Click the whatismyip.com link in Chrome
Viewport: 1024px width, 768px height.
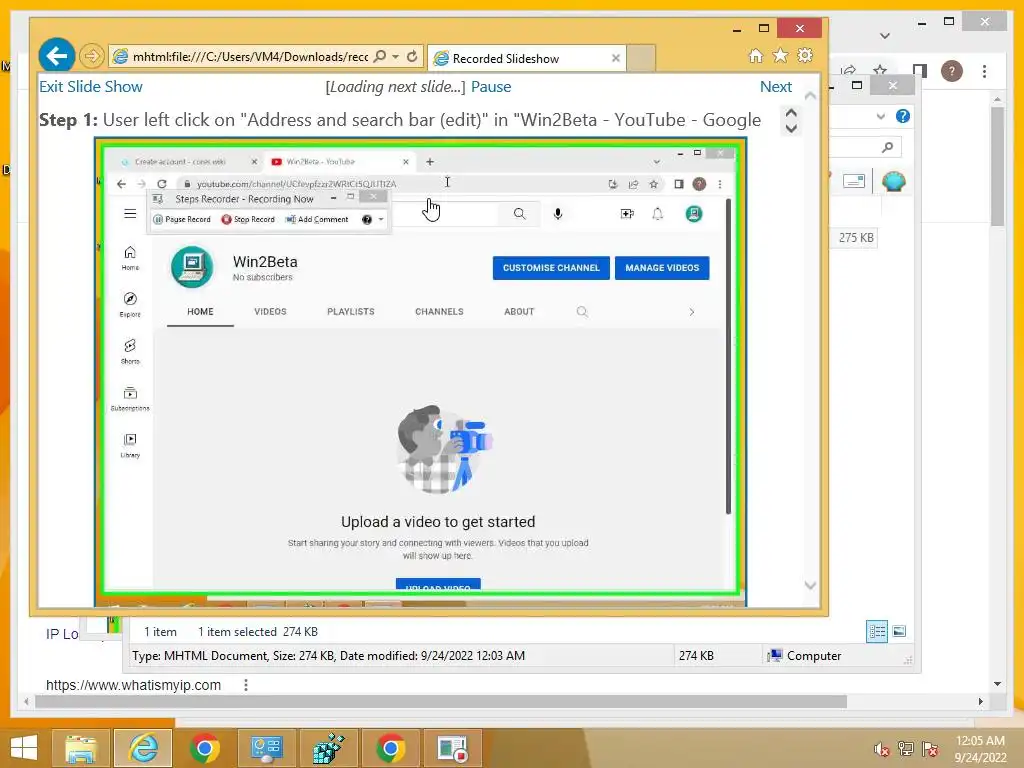click(x=133, y=685)
